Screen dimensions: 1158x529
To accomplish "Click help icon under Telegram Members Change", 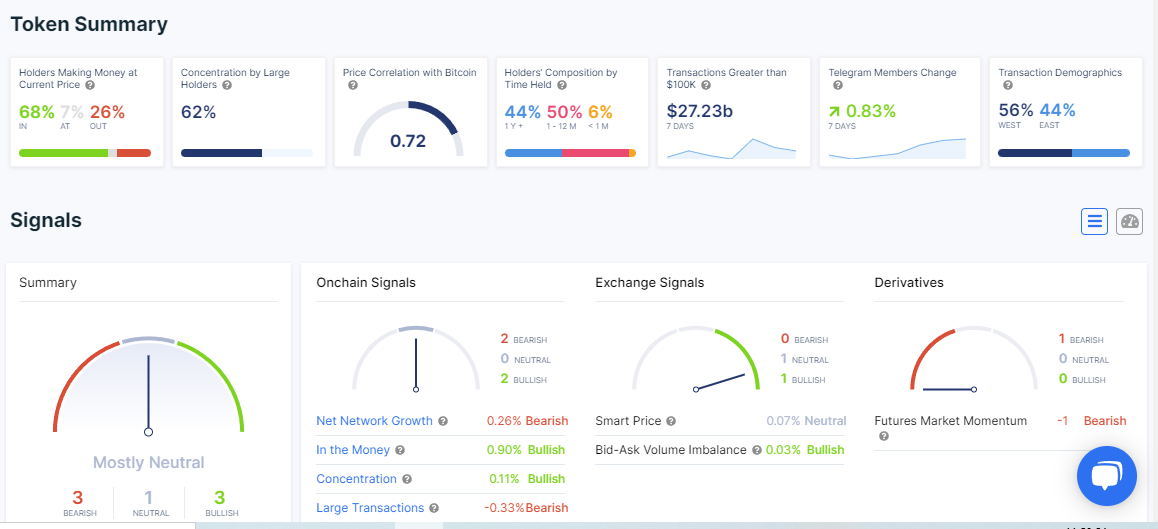I will tap(837, 86).
